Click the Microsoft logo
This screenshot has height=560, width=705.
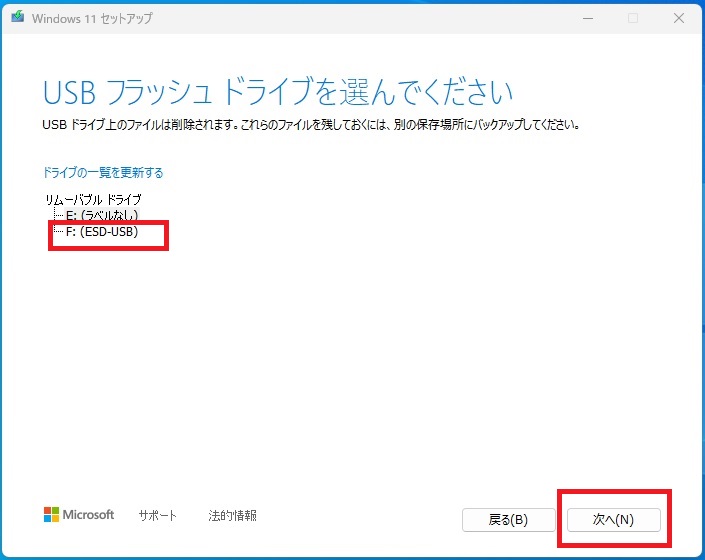click(x=79, y=515)
